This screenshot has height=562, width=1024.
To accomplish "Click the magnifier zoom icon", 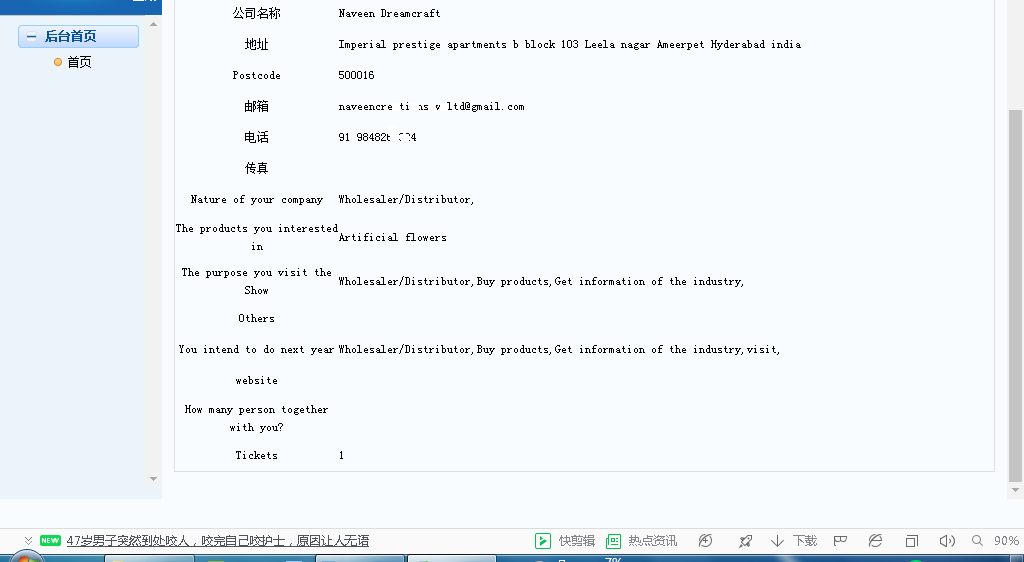I will [978, 540].
